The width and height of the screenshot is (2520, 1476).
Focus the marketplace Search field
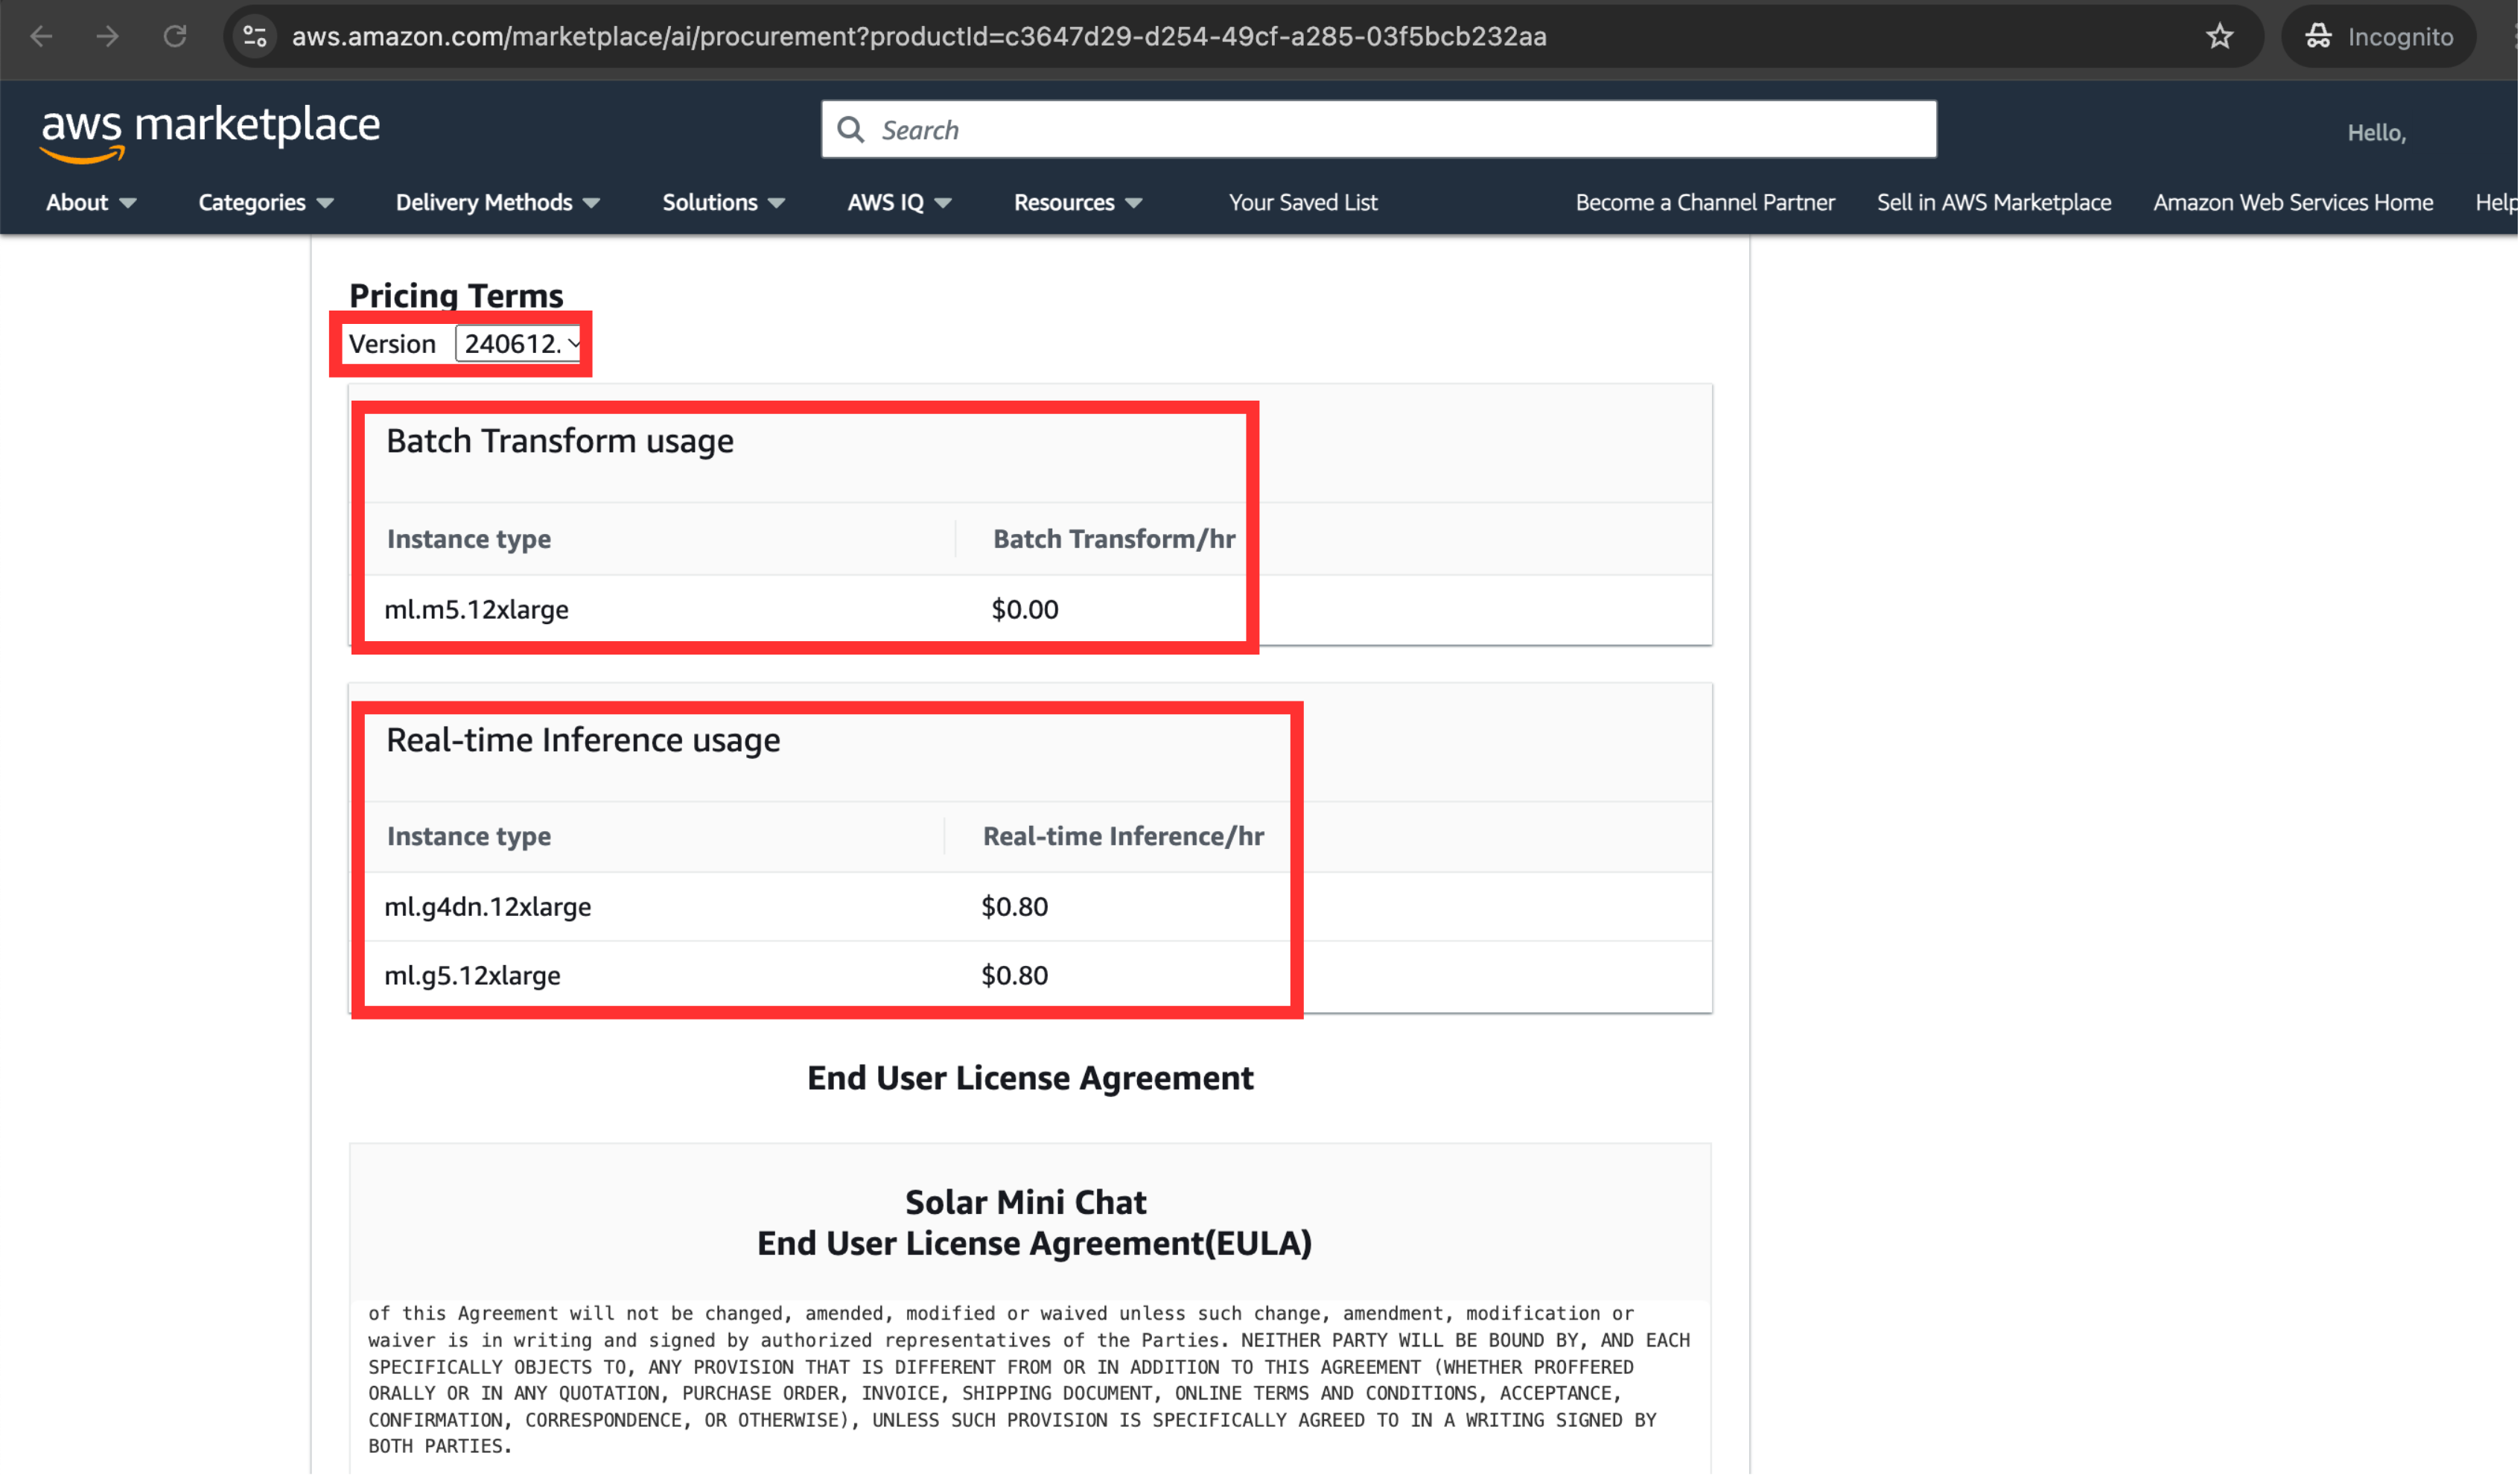pos(1379,130)
